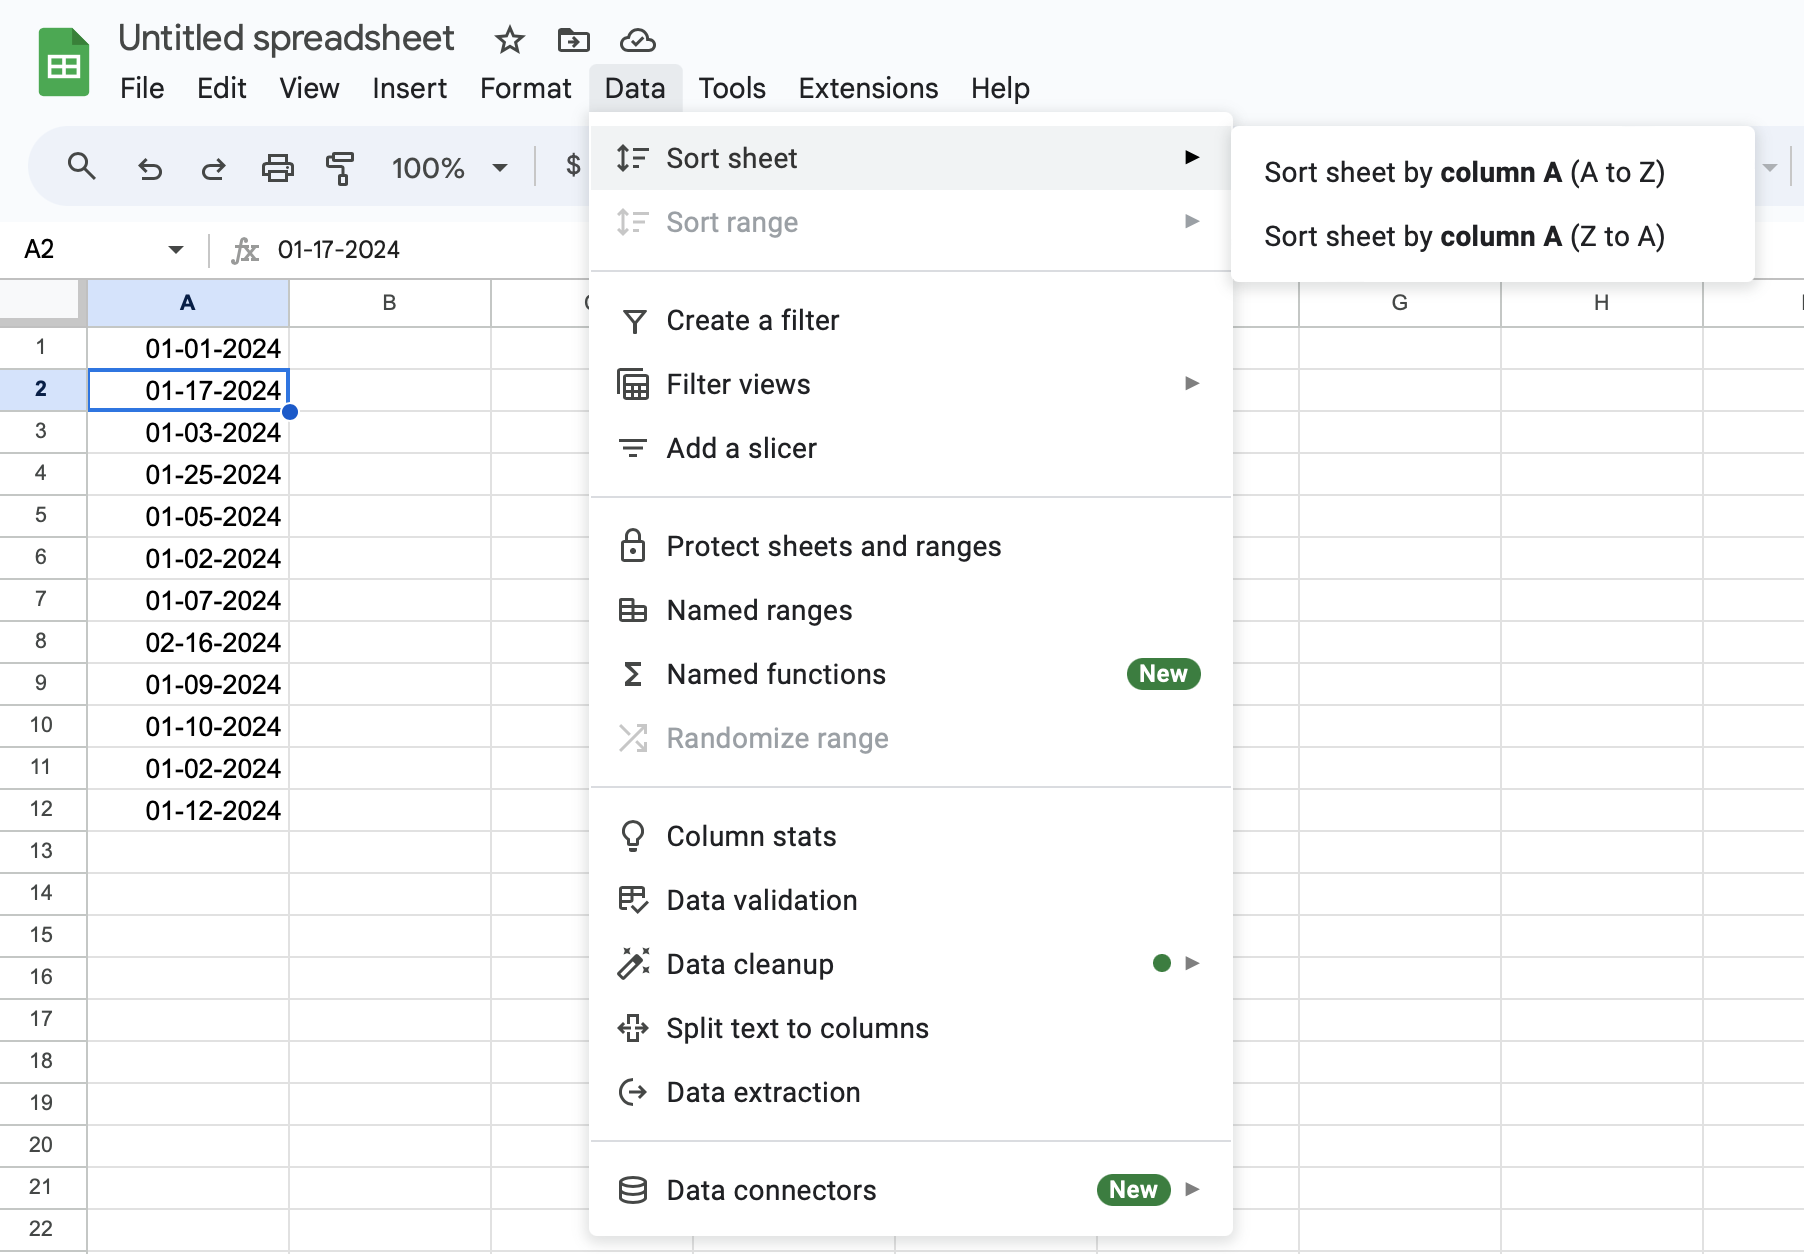Expand the Data connectors submenu arrow

pyautogui.click(x=1192, y=1189)
